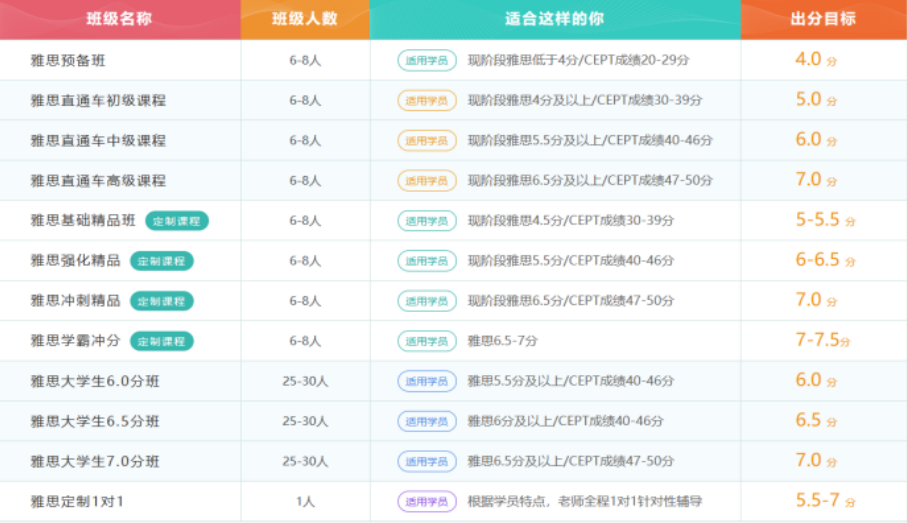The image size is (907, 523).
Task: Click 适用学员 tag in 雅思直通车初级课程 row
Action: pos(427,100)
